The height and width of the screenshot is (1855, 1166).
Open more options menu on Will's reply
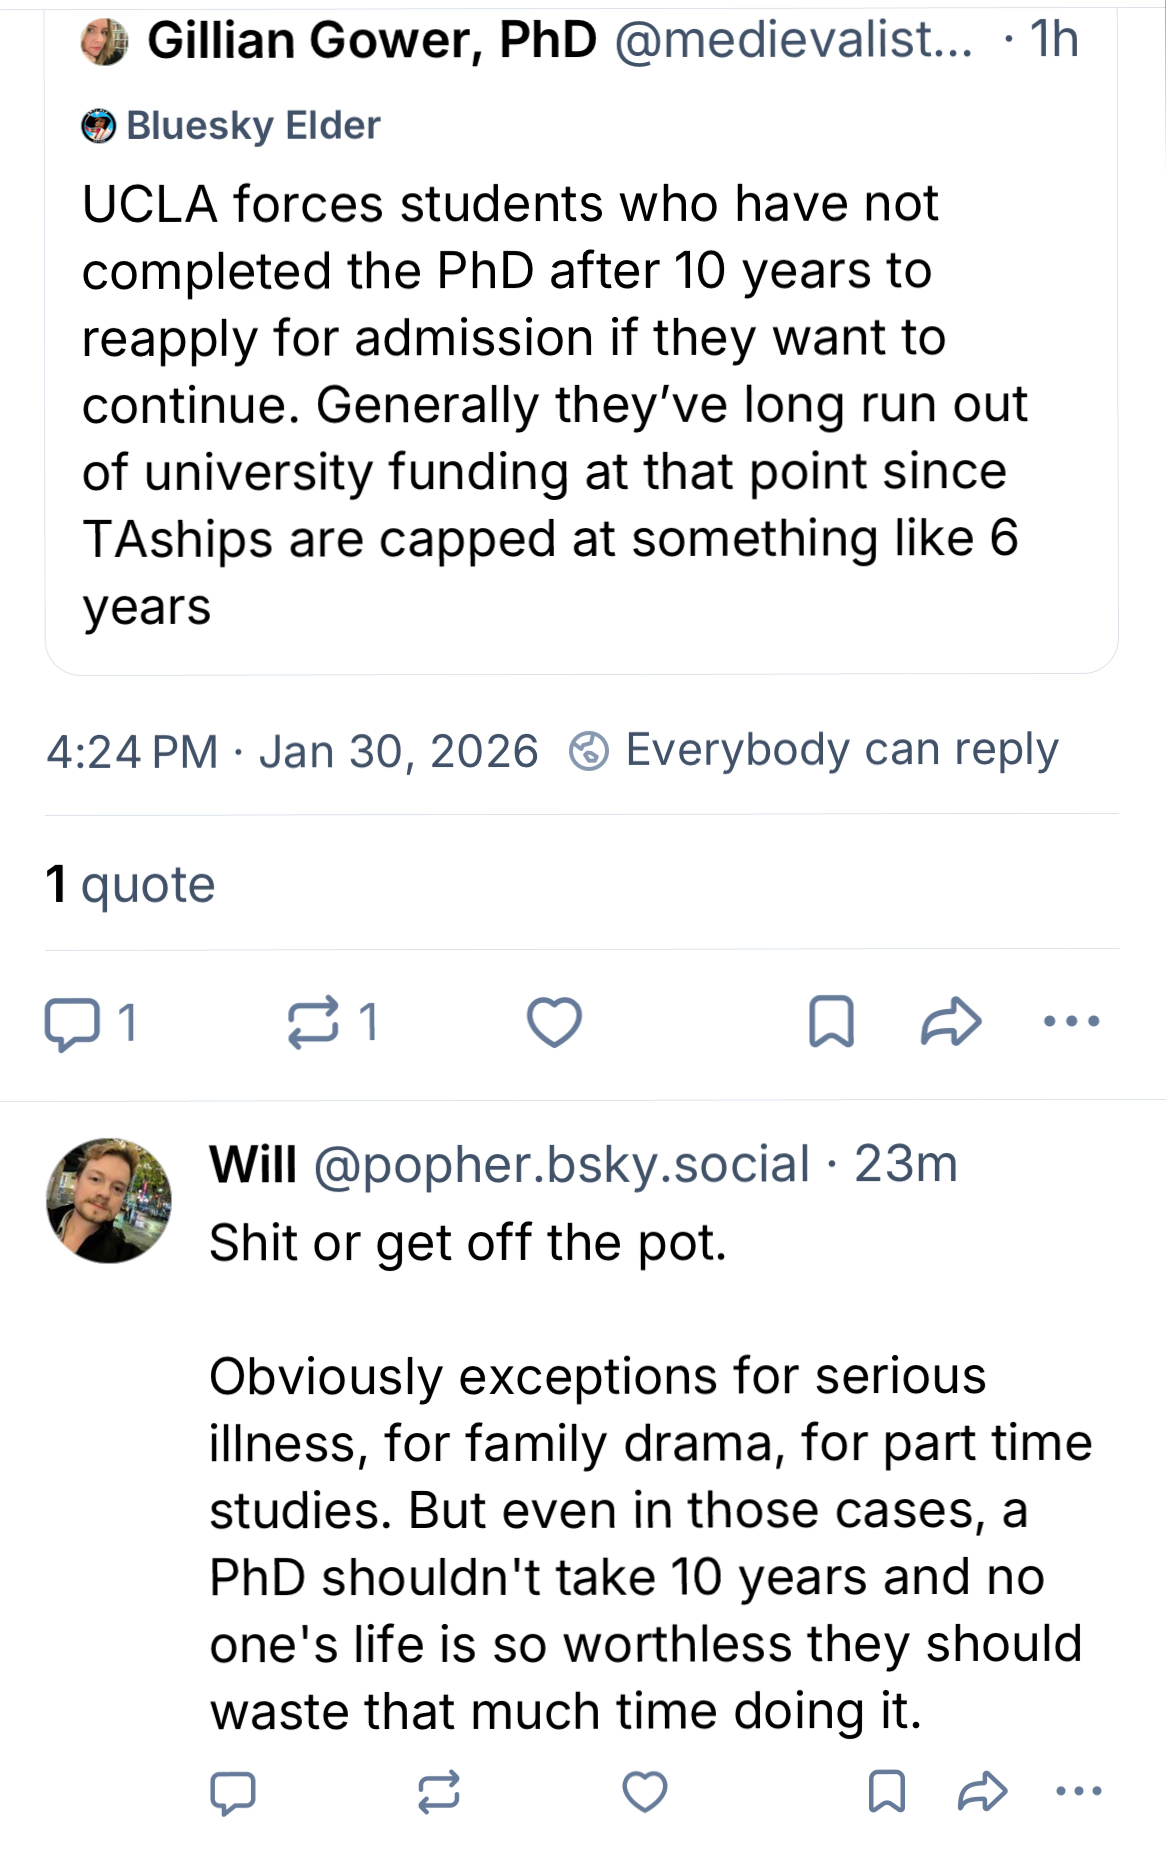pos(1079,1792)
